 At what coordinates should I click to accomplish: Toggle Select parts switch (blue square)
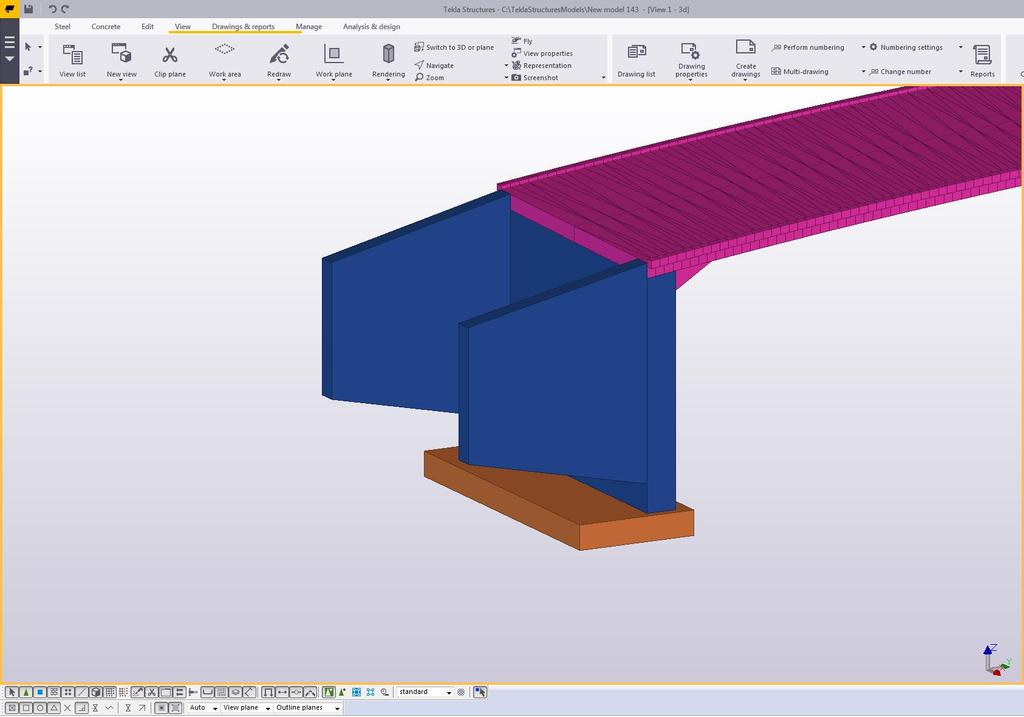pos(40,692)
